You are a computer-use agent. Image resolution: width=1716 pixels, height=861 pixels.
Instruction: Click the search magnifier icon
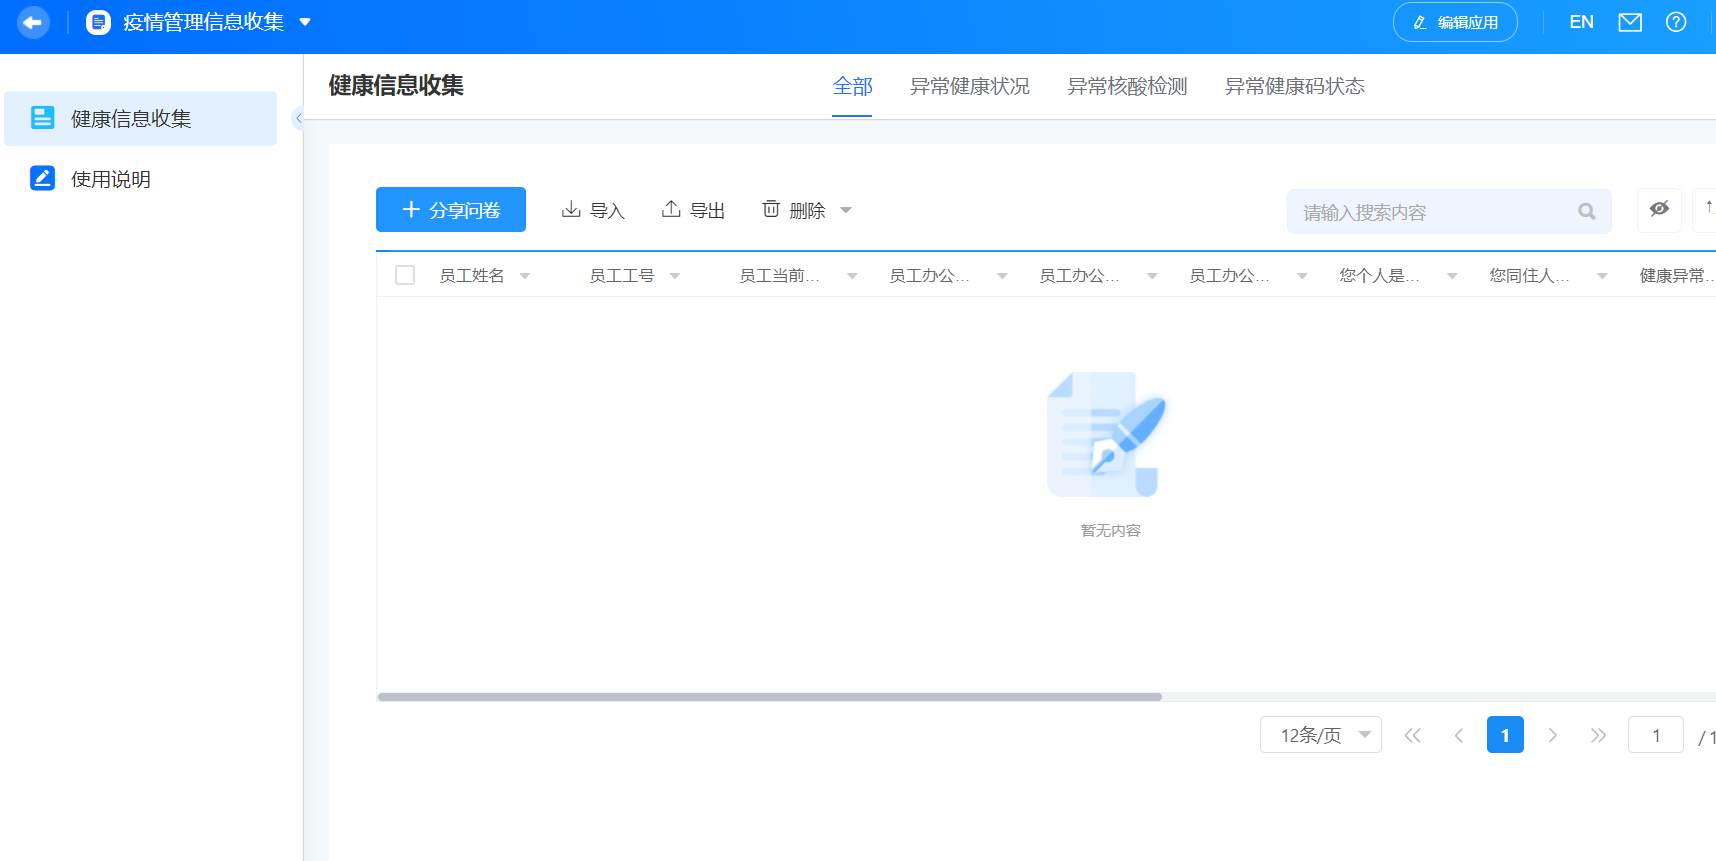click(1586, 211)
